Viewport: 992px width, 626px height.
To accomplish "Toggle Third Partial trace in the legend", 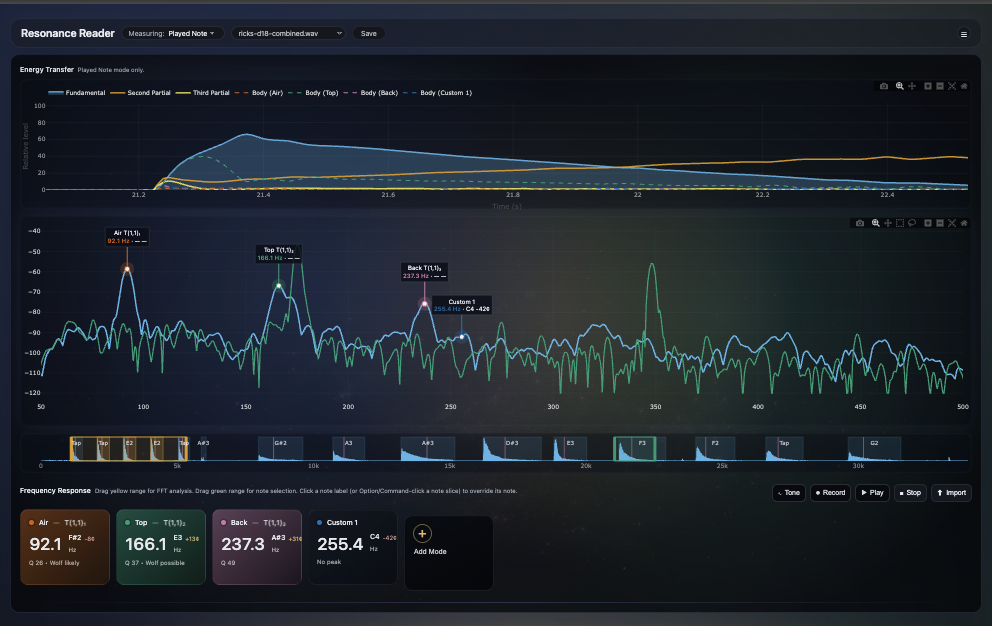I will [203, 93].
